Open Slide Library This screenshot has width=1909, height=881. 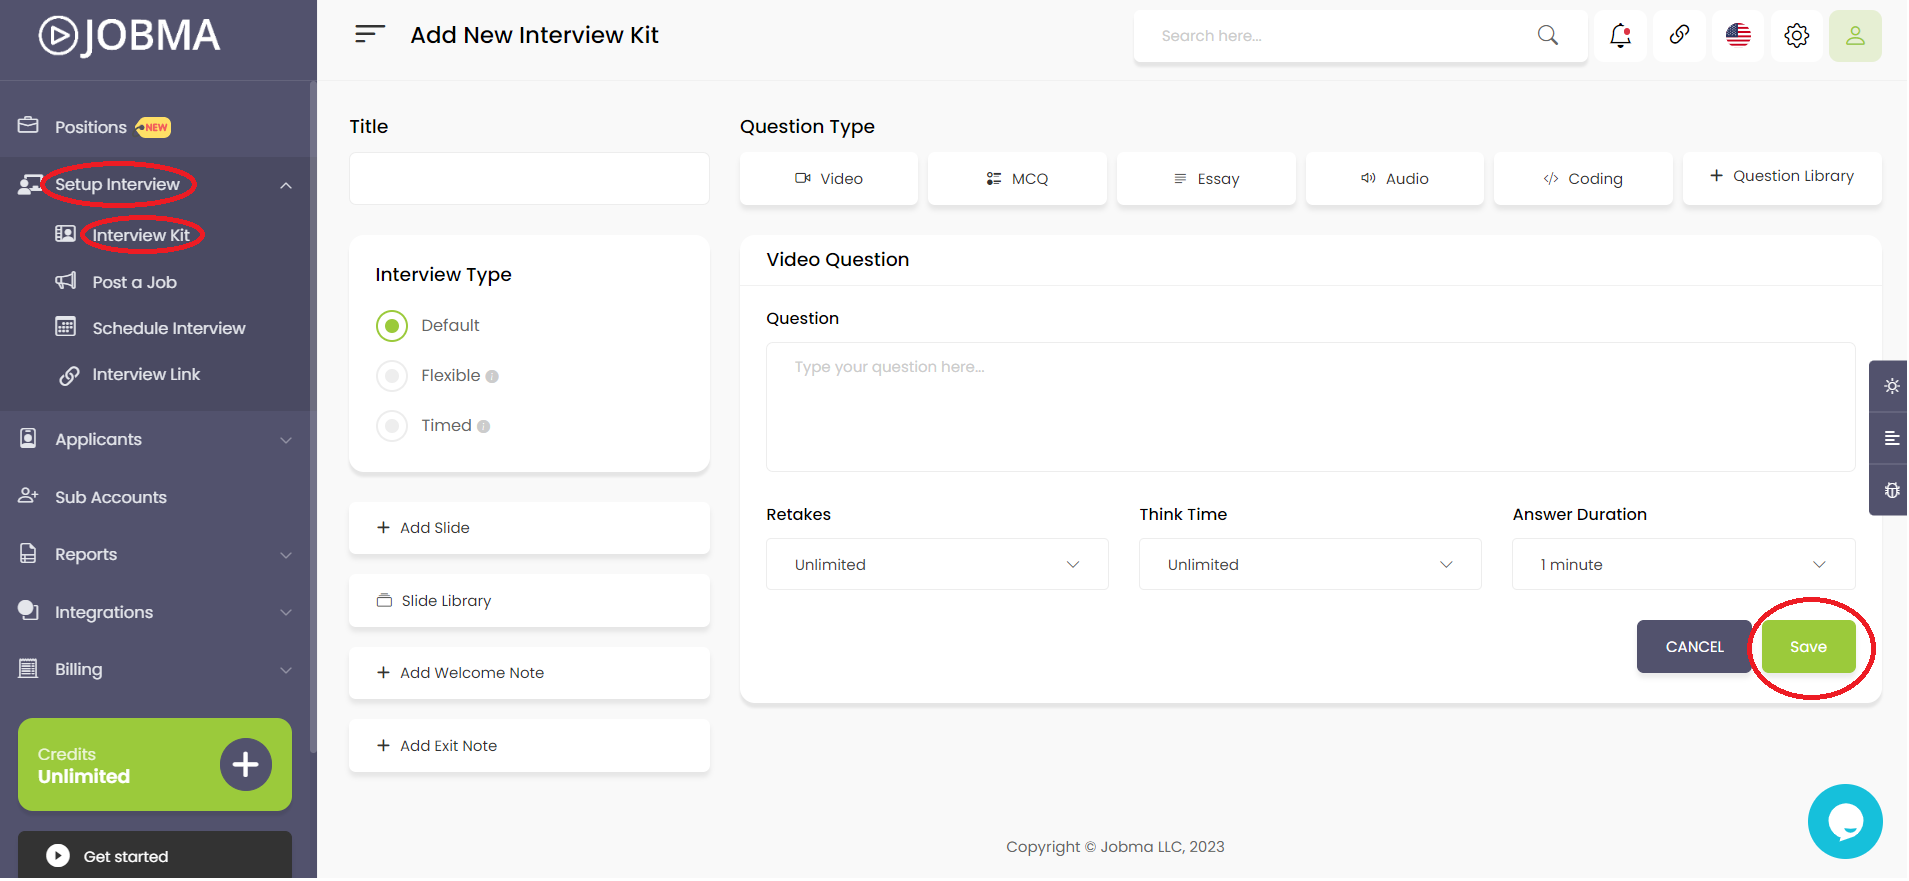tap(529, 601)
